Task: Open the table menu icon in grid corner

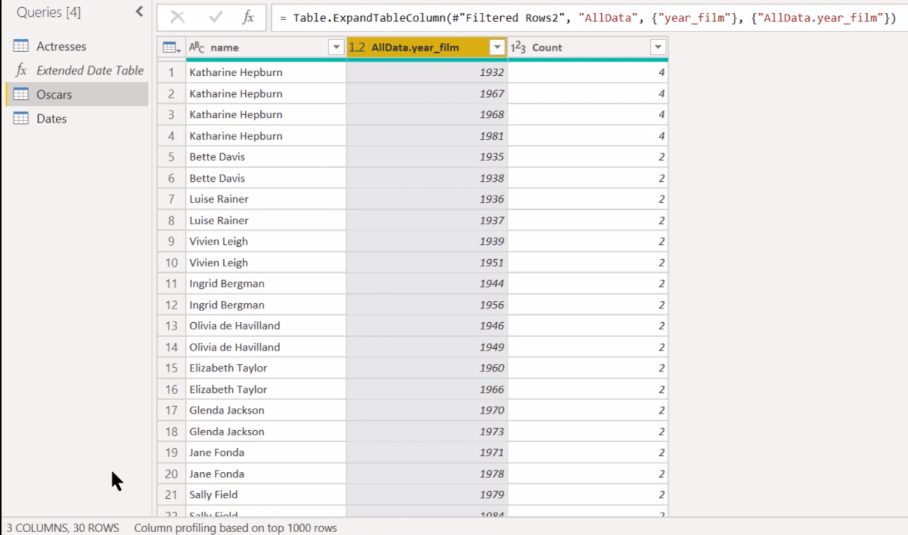Action: tap(171, 47)
